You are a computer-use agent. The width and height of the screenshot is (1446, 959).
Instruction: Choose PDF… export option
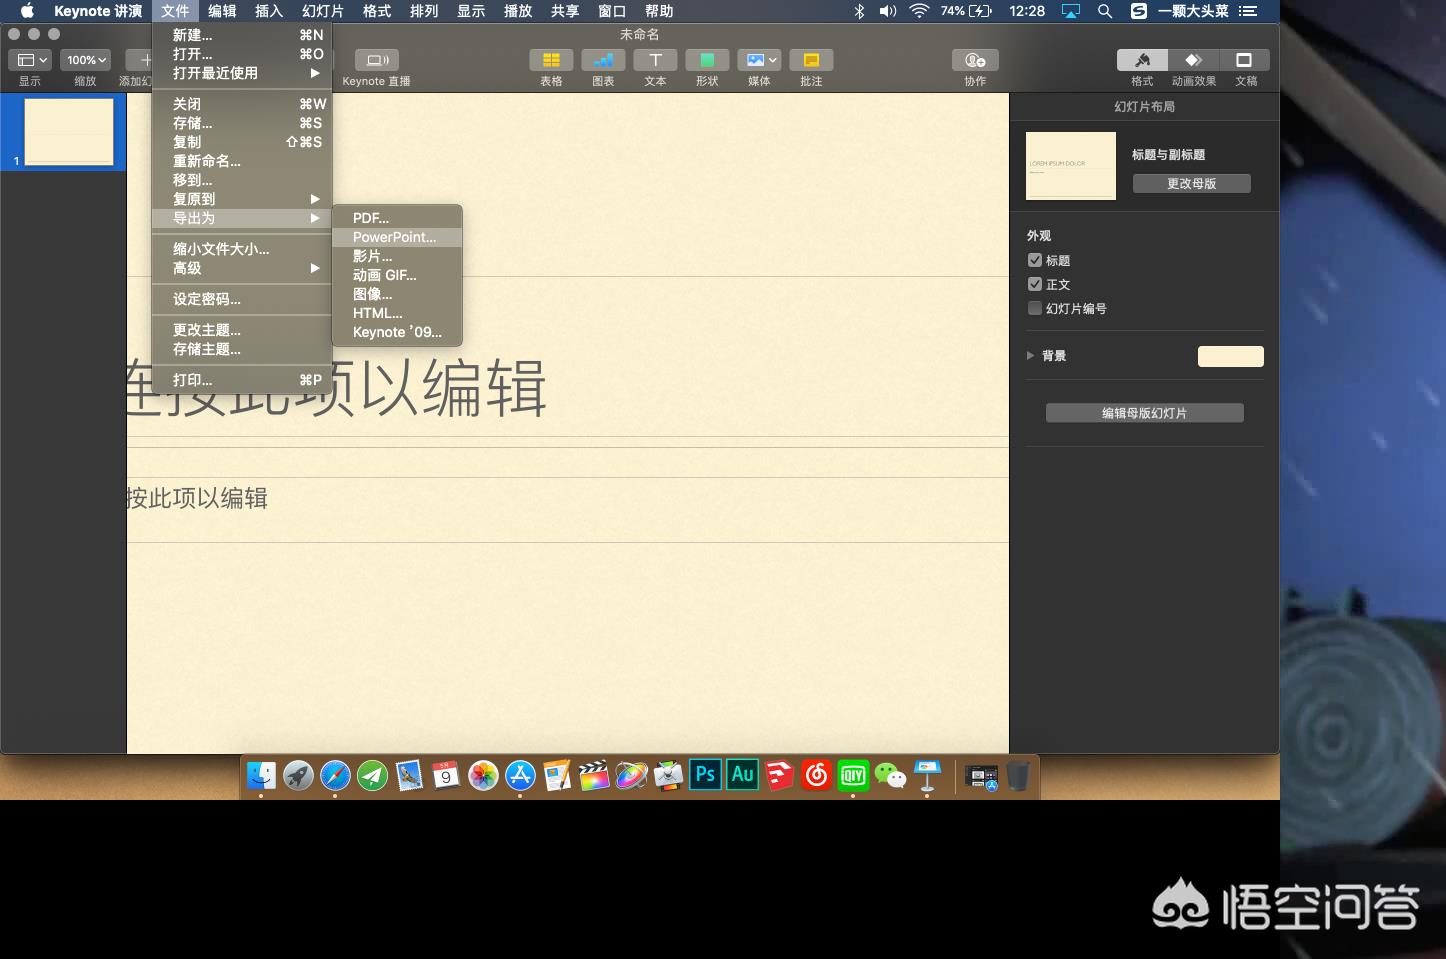397,218
